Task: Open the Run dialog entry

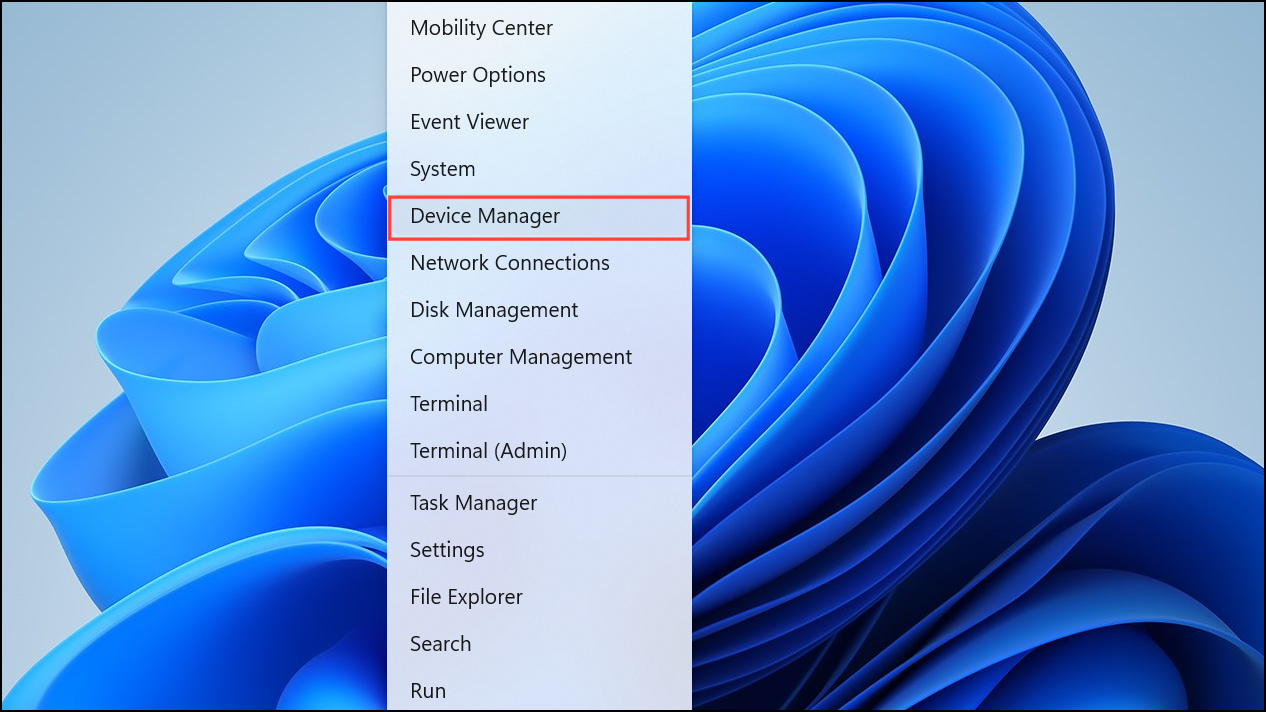Action: [x=539, y=690]
